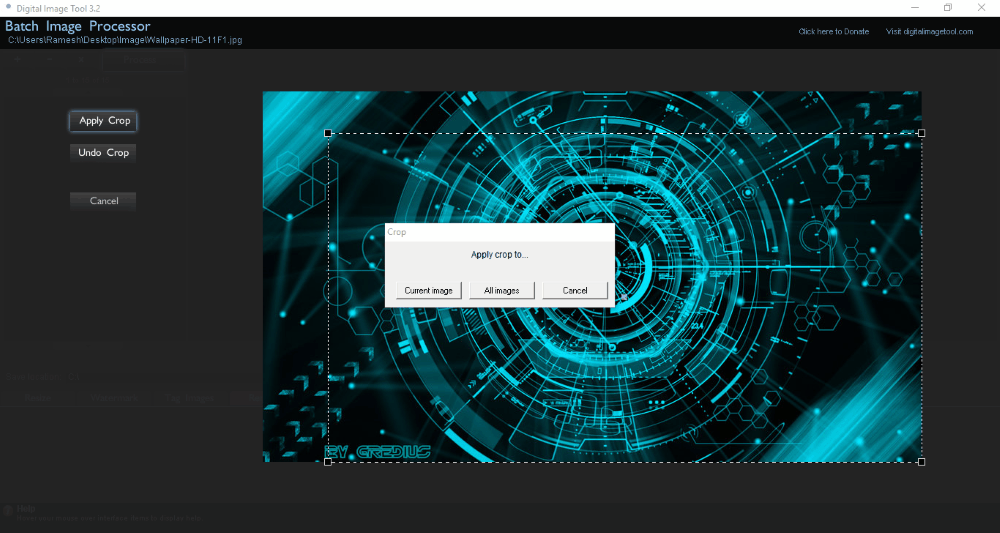
Task: Cancel the Crop dialog prompt
Action: (x=575, y=290)
